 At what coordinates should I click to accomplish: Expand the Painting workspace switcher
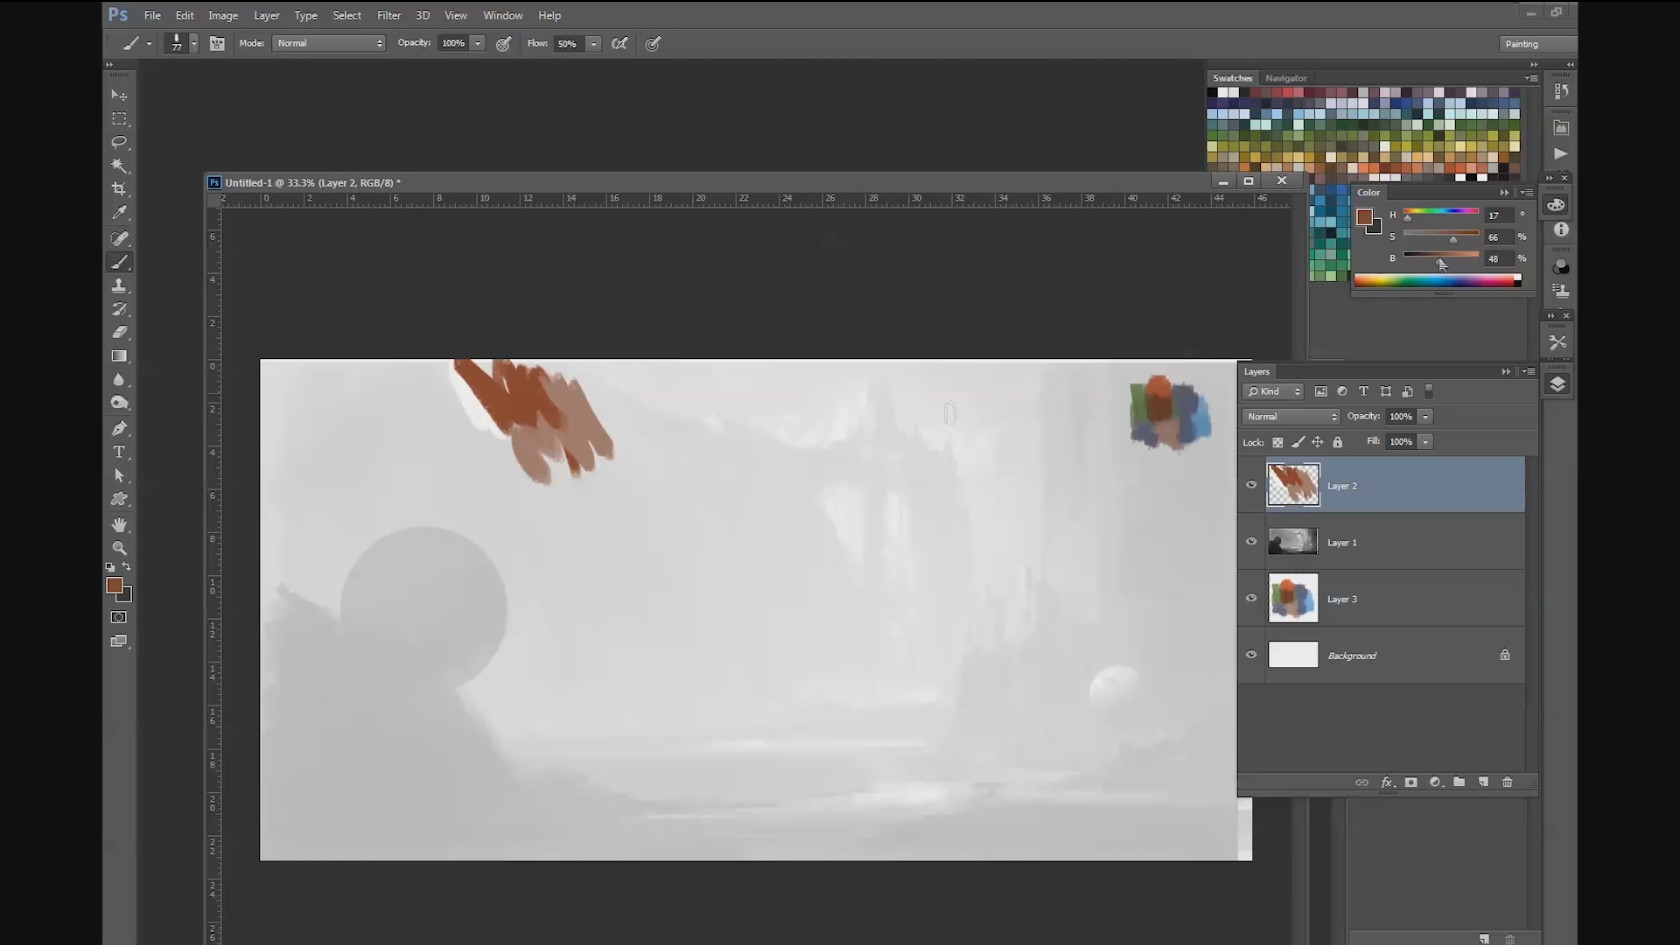coord(1537,44)
